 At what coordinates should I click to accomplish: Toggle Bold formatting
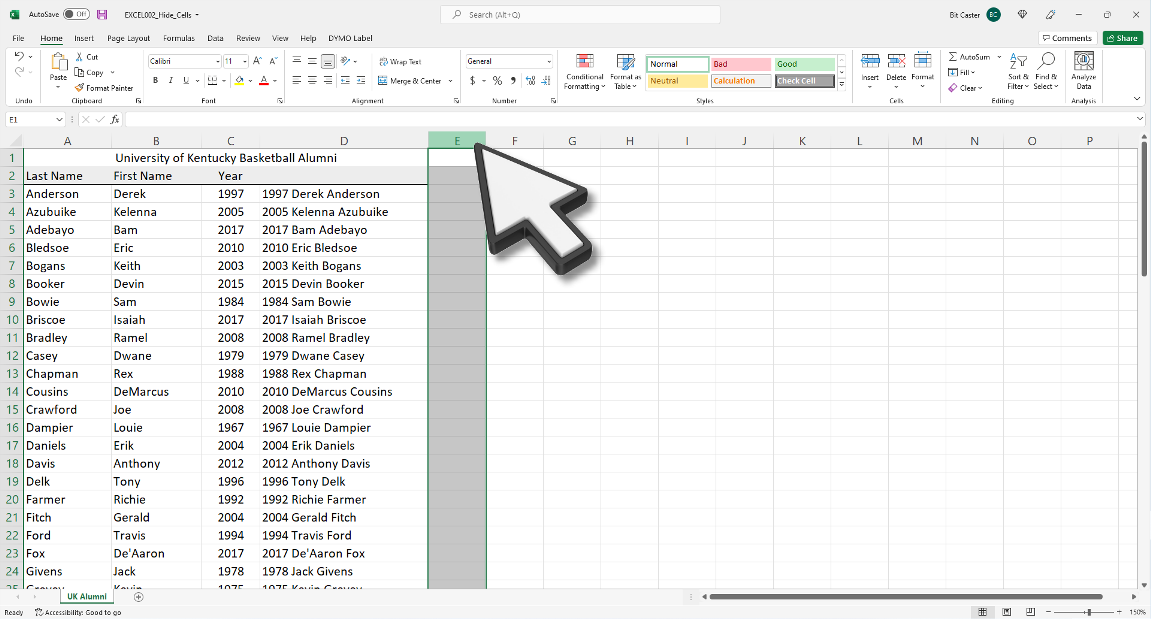click(x=155, y=81)
